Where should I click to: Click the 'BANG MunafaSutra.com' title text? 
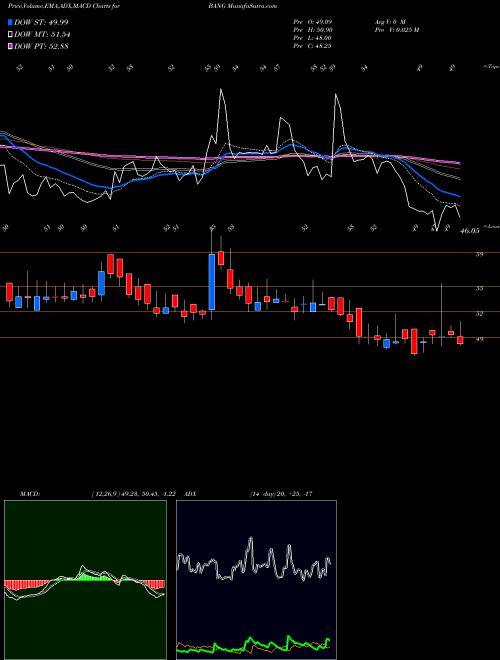click(242, 6)
